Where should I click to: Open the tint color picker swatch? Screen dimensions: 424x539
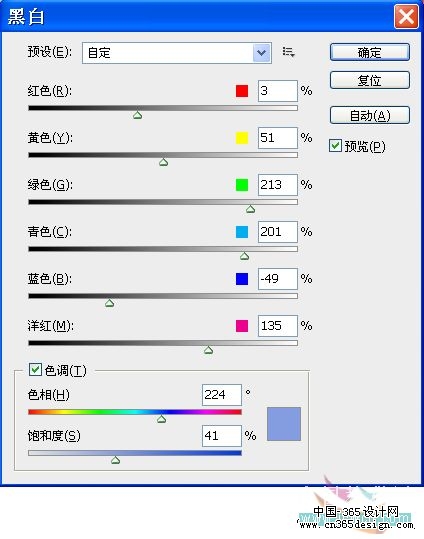(284, 424)
